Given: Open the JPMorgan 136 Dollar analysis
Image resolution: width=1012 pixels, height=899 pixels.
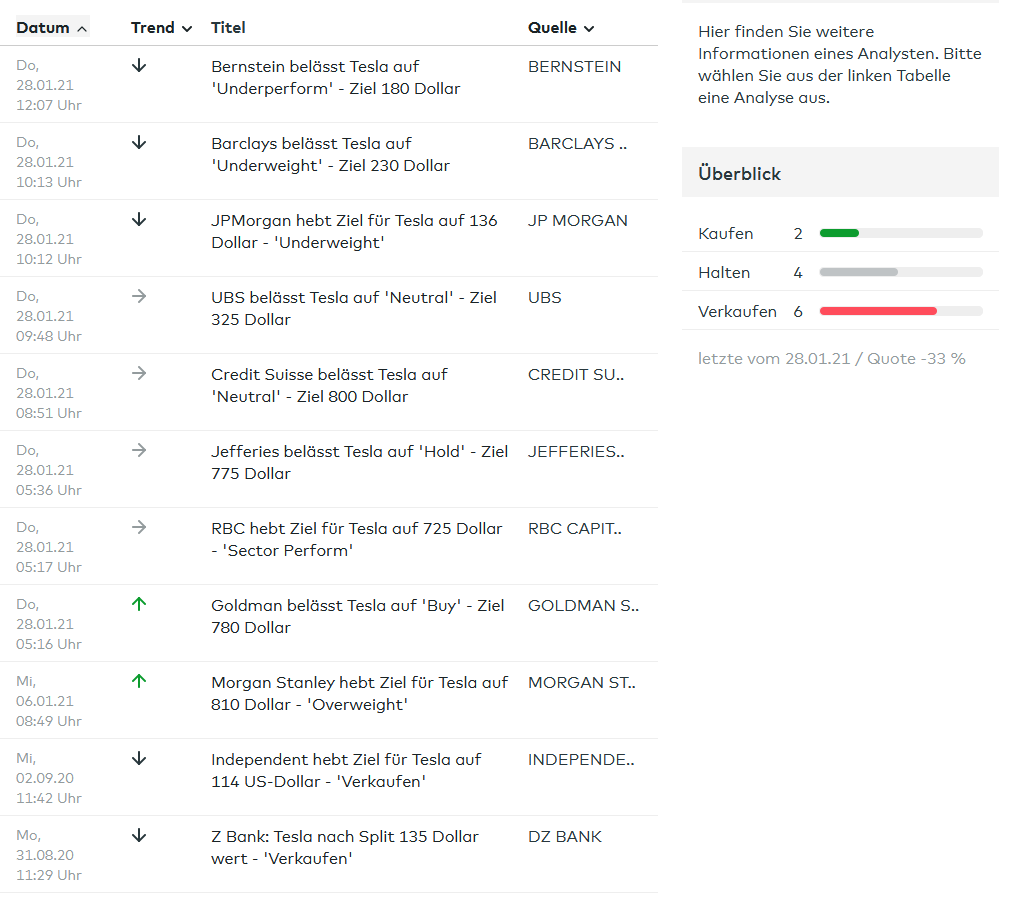Looking at the screenshot, I should coord(354,231).
